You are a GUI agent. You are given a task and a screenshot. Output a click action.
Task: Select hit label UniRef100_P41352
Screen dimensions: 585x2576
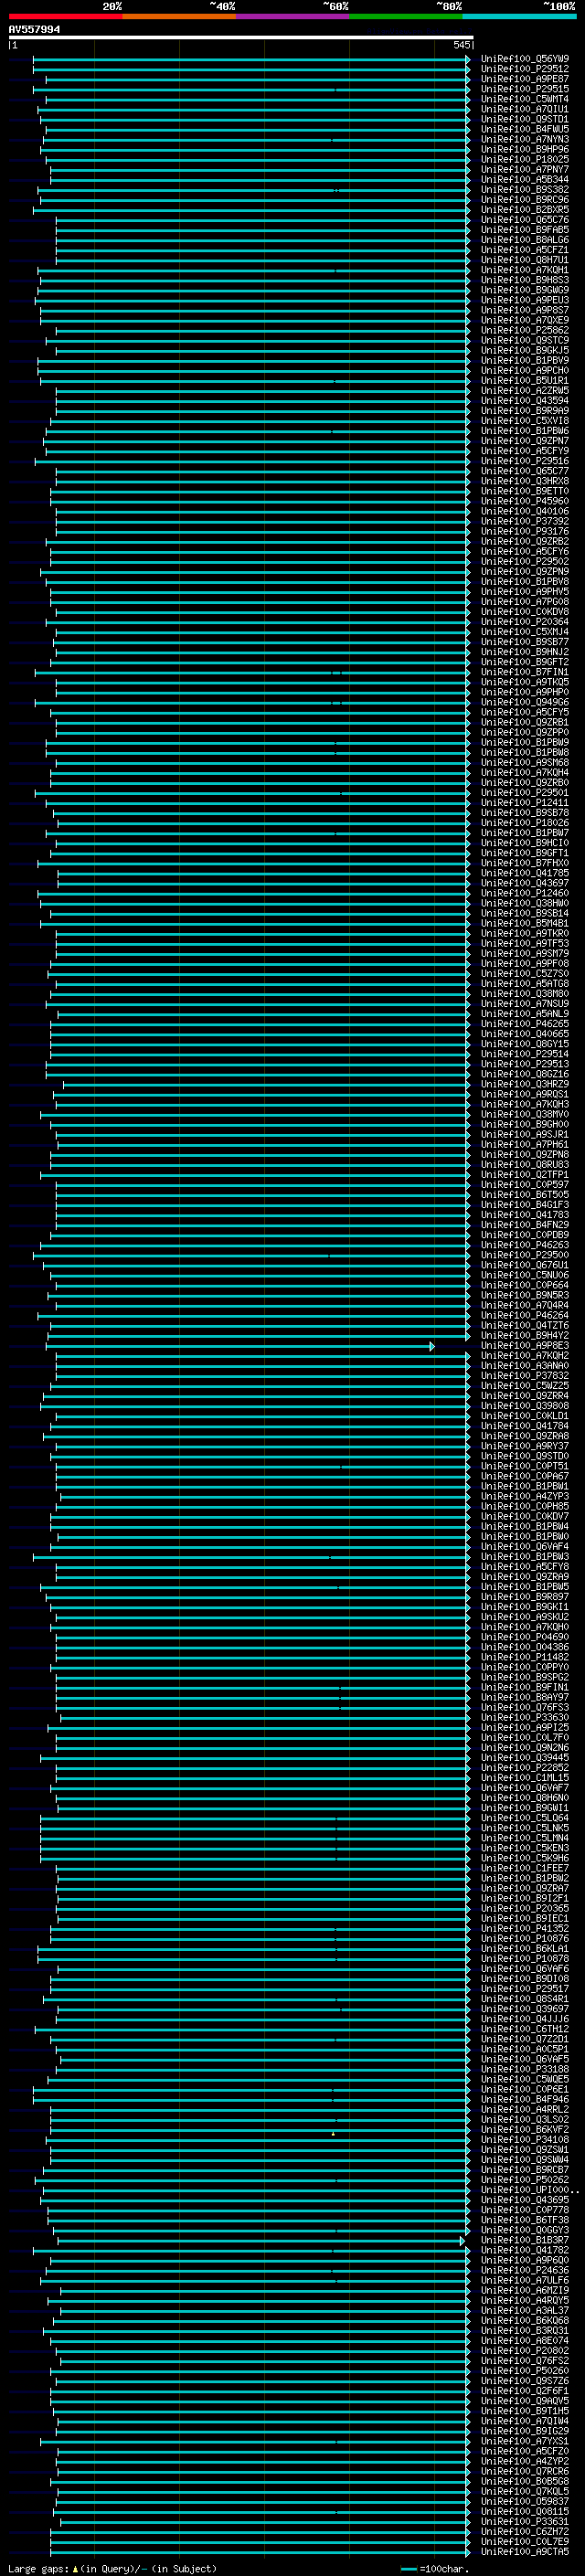coord(525,1929)
